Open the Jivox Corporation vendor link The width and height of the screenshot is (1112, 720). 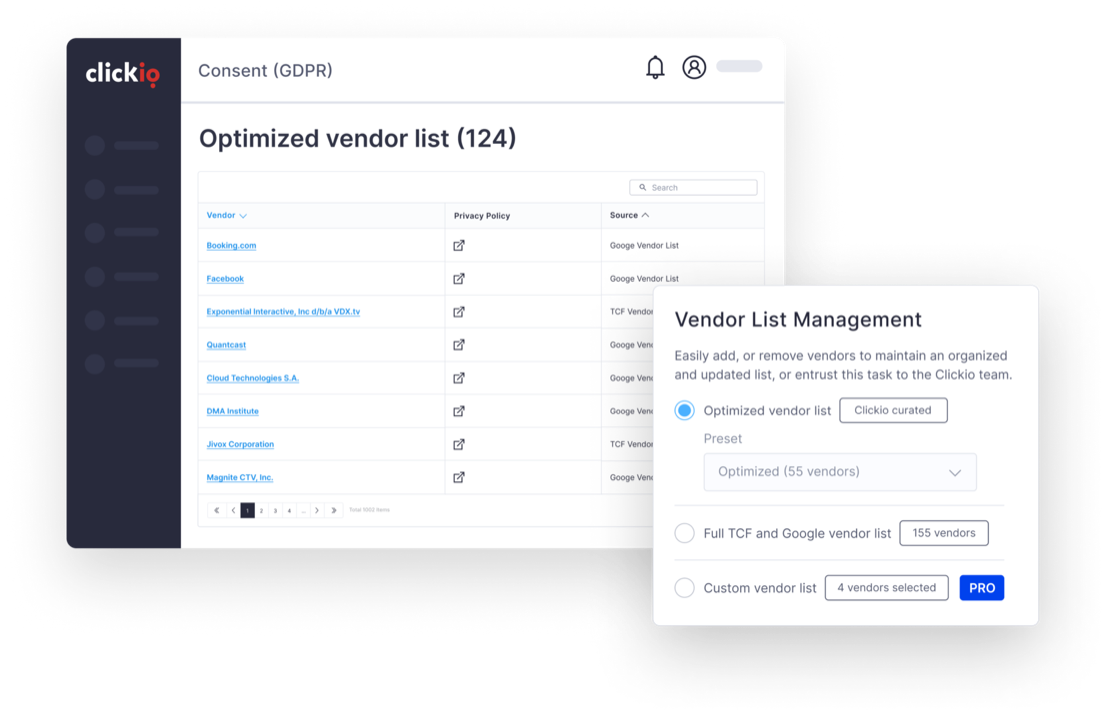240,444
